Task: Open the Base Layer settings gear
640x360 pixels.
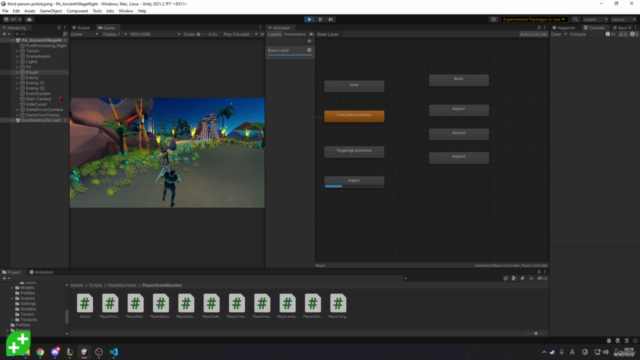Action: [309, 50]
